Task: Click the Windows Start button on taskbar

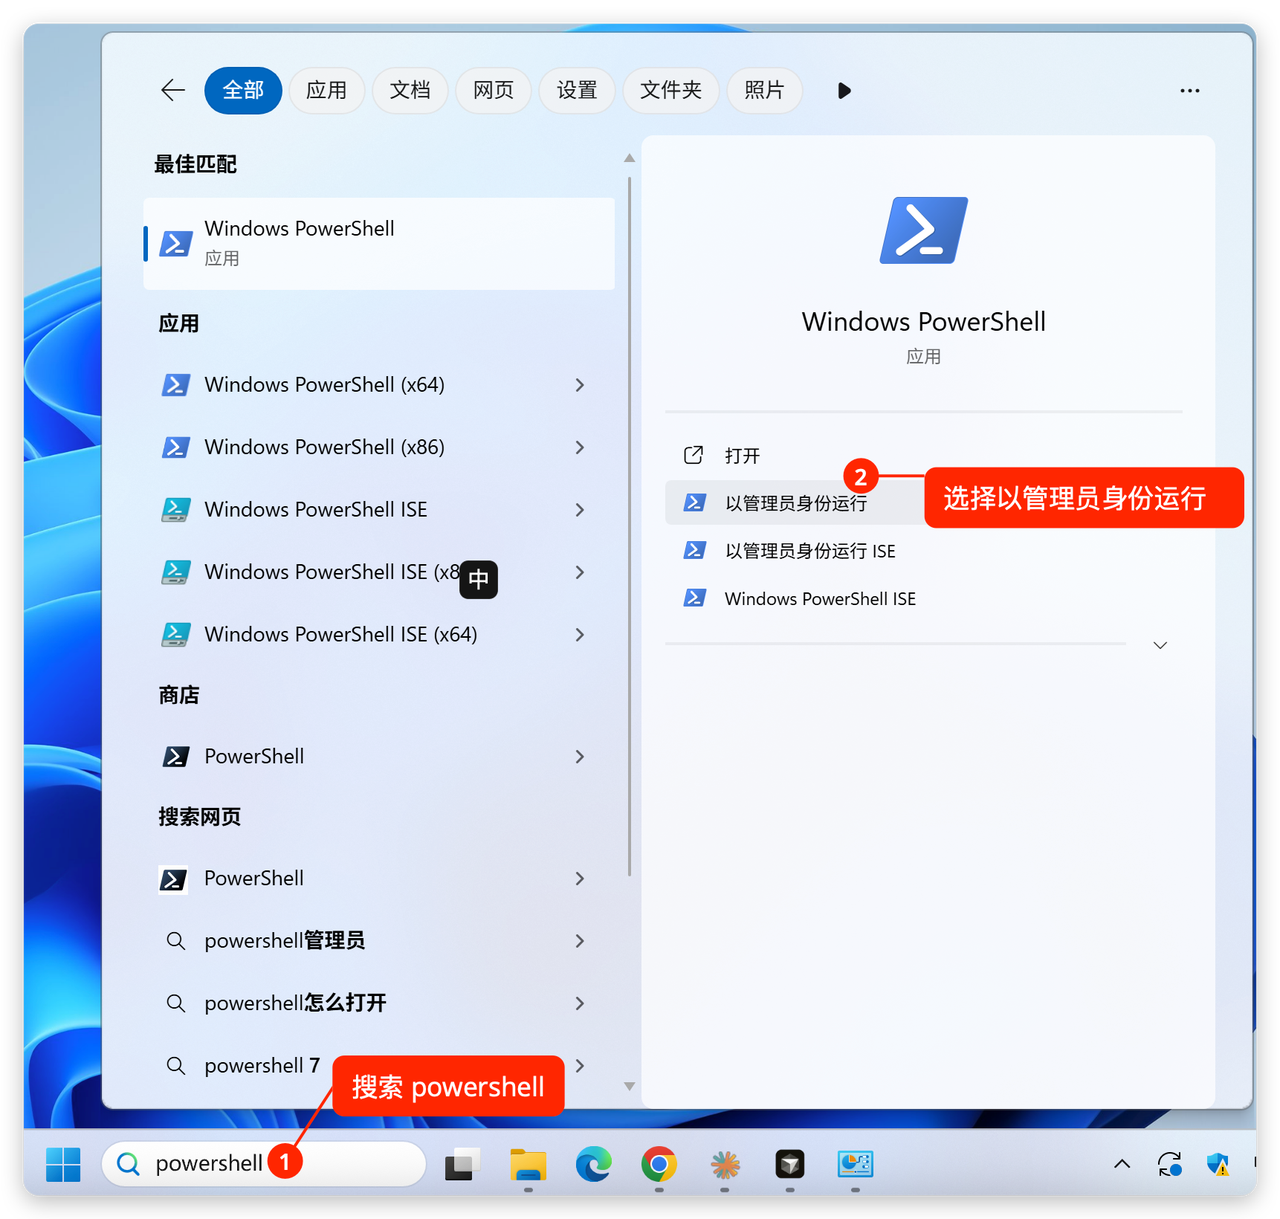Action: (x=63, y=1164)
